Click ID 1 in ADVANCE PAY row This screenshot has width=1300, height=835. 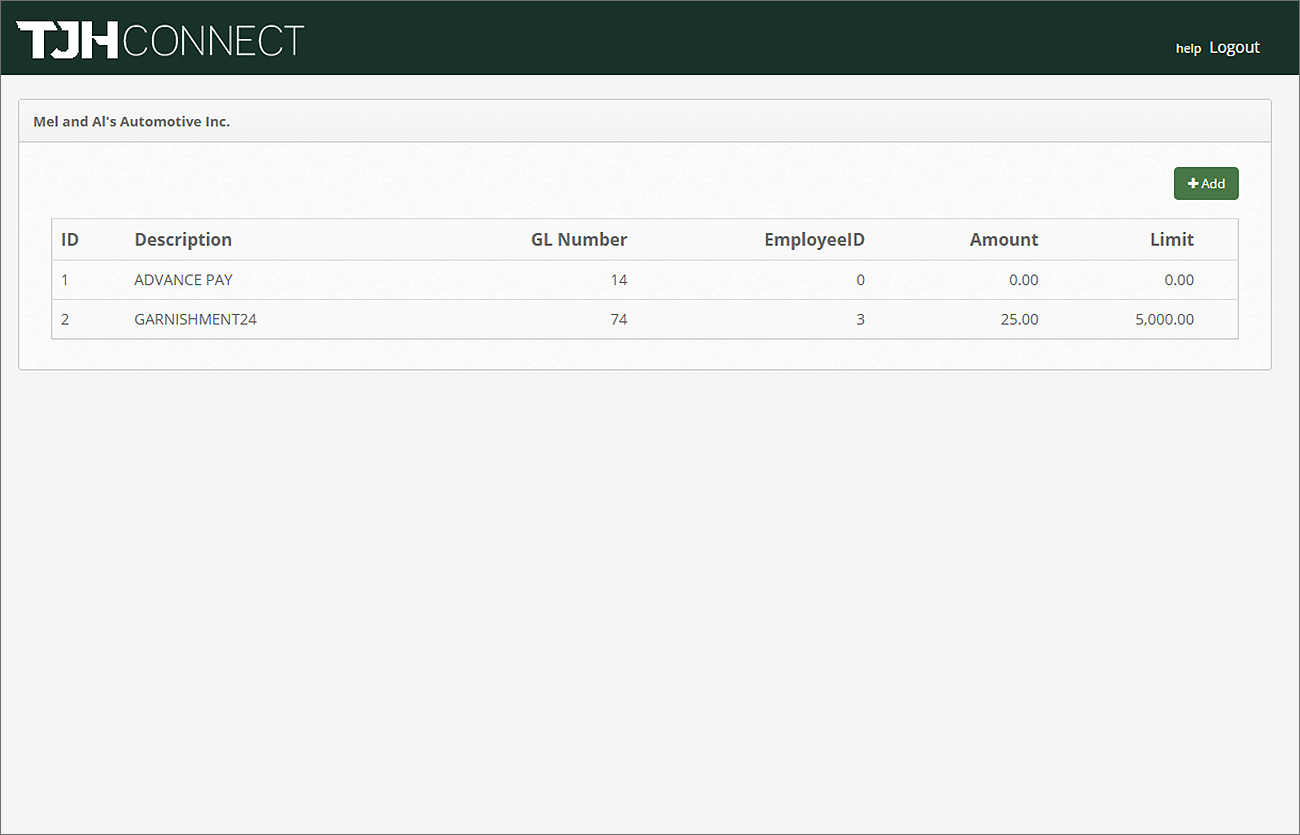pos(65,280)
